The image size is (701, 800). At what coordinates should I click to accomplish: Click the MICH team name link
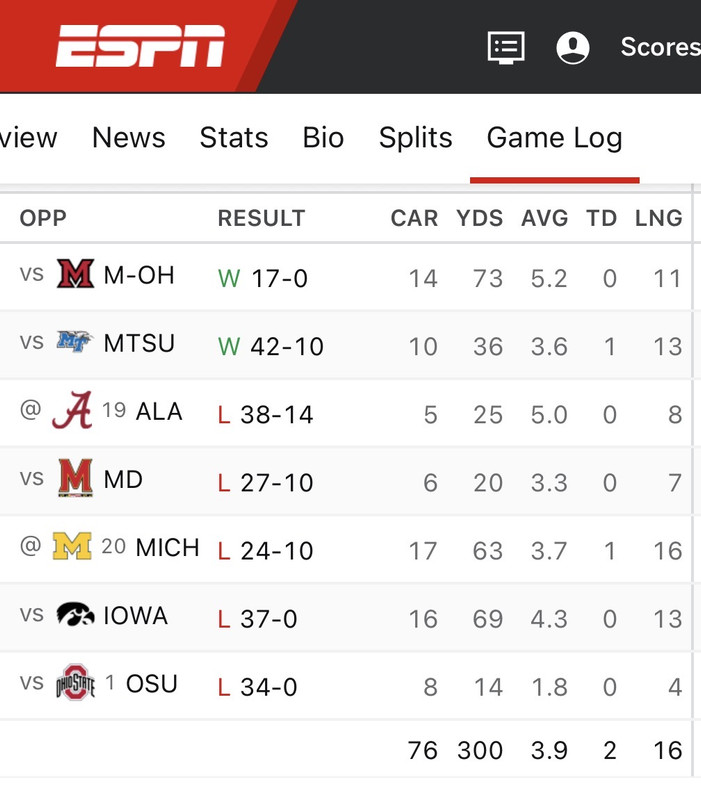pos(167,547)
